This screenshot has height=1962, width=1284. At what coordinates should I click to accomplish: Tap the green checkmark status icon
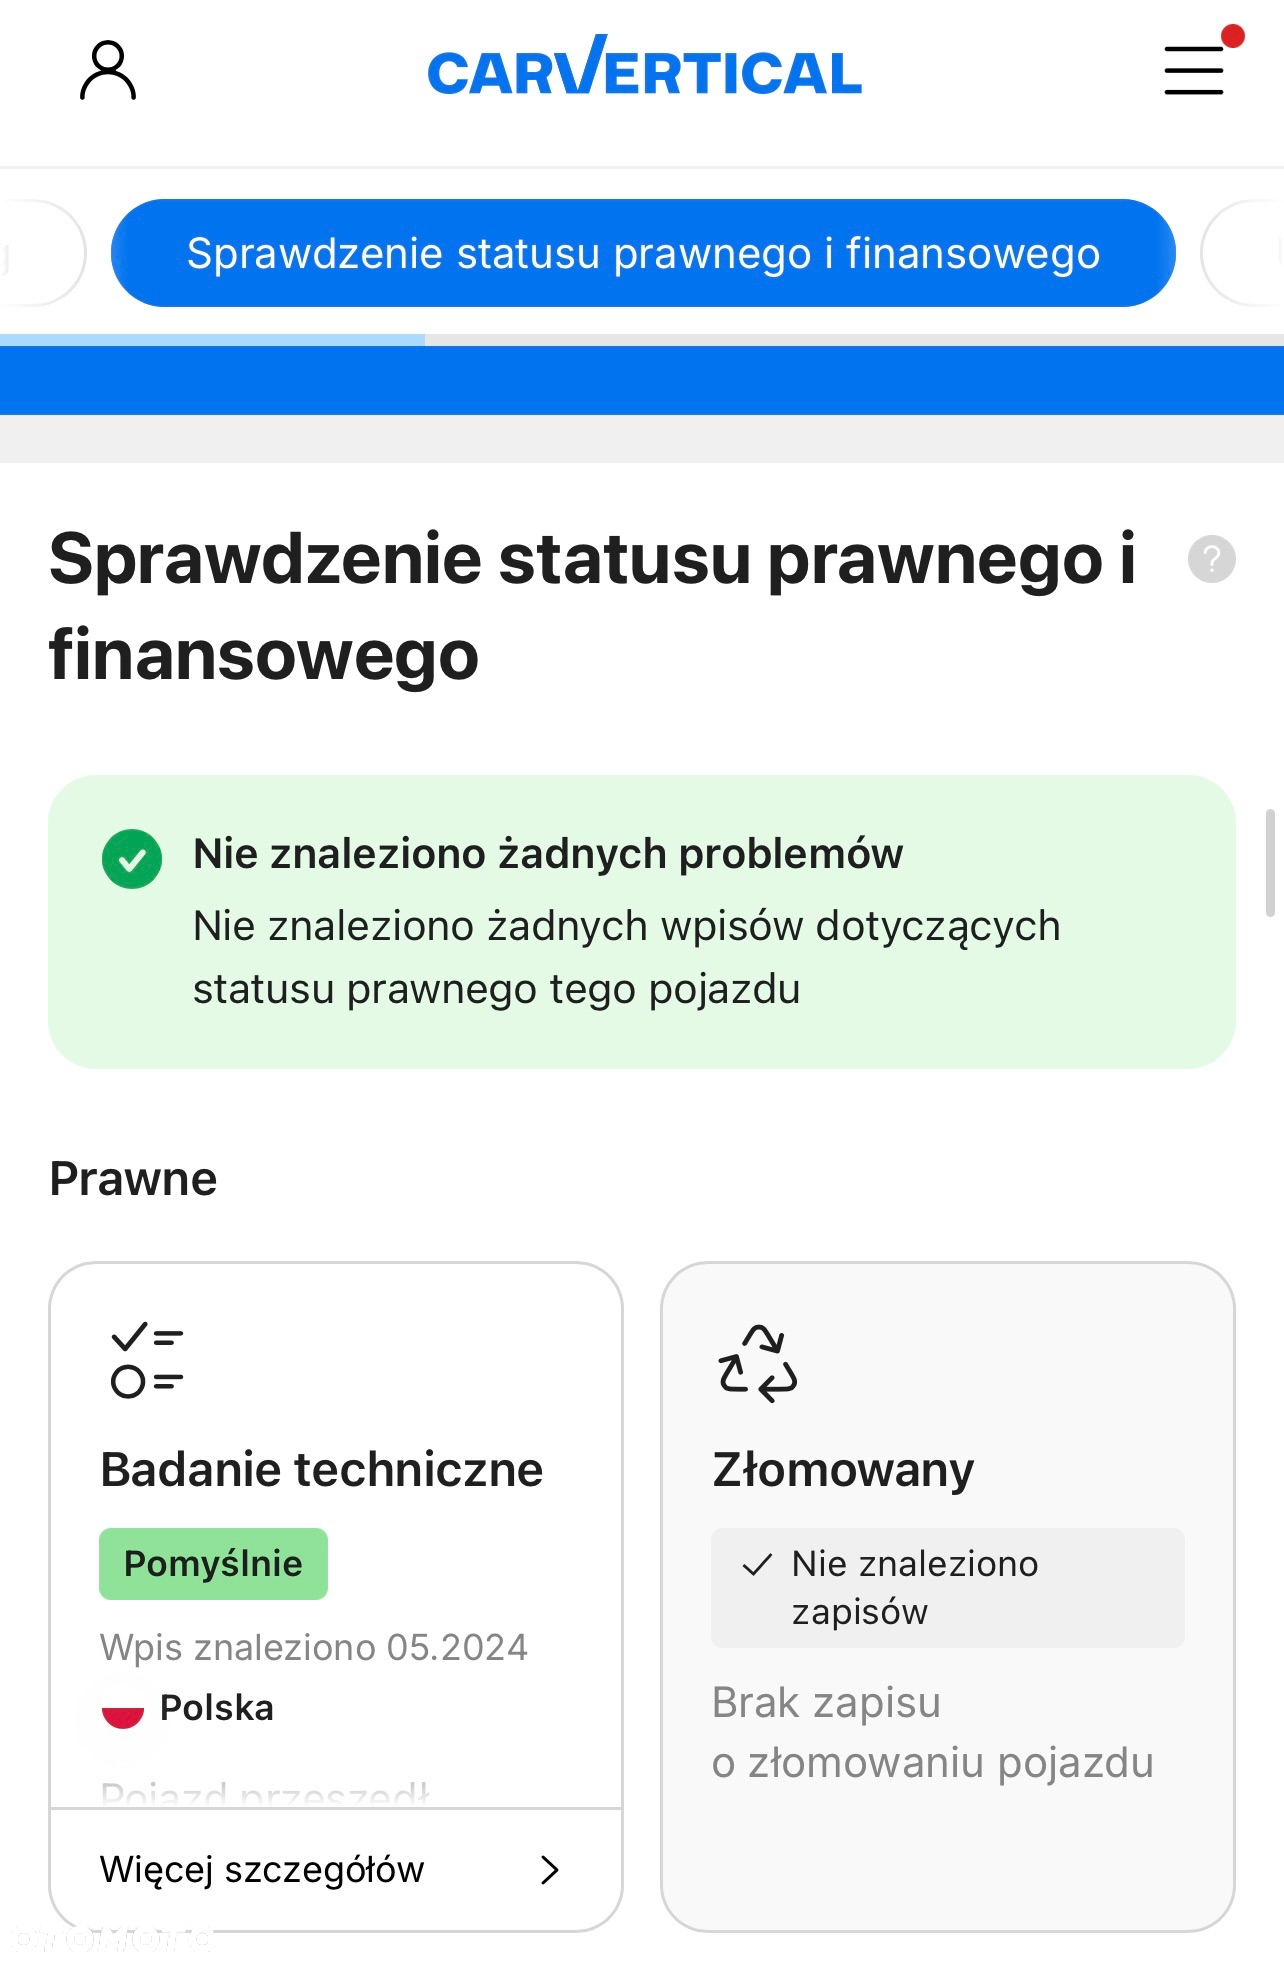click(132, 859)
